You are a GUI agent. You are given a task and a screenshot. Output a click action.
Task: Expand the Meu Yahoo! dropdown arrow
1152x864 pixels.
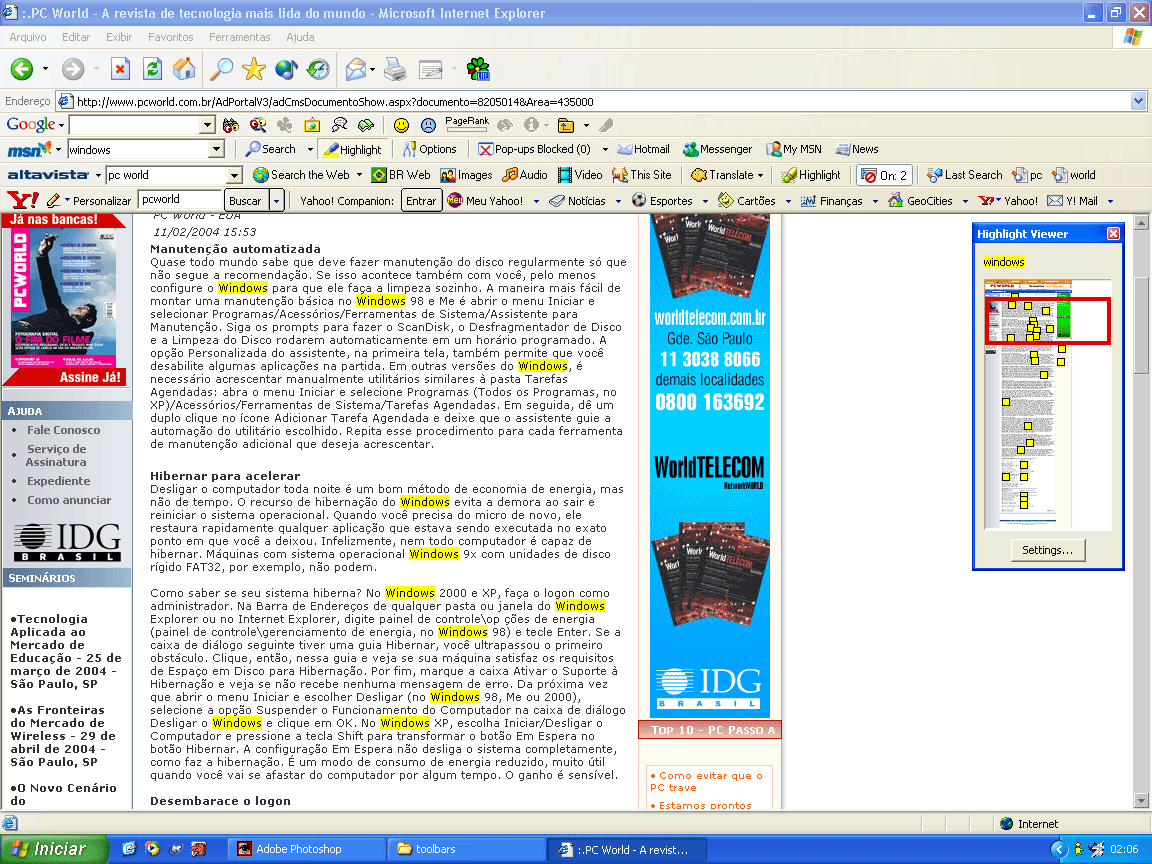click(x=536, y=201)
